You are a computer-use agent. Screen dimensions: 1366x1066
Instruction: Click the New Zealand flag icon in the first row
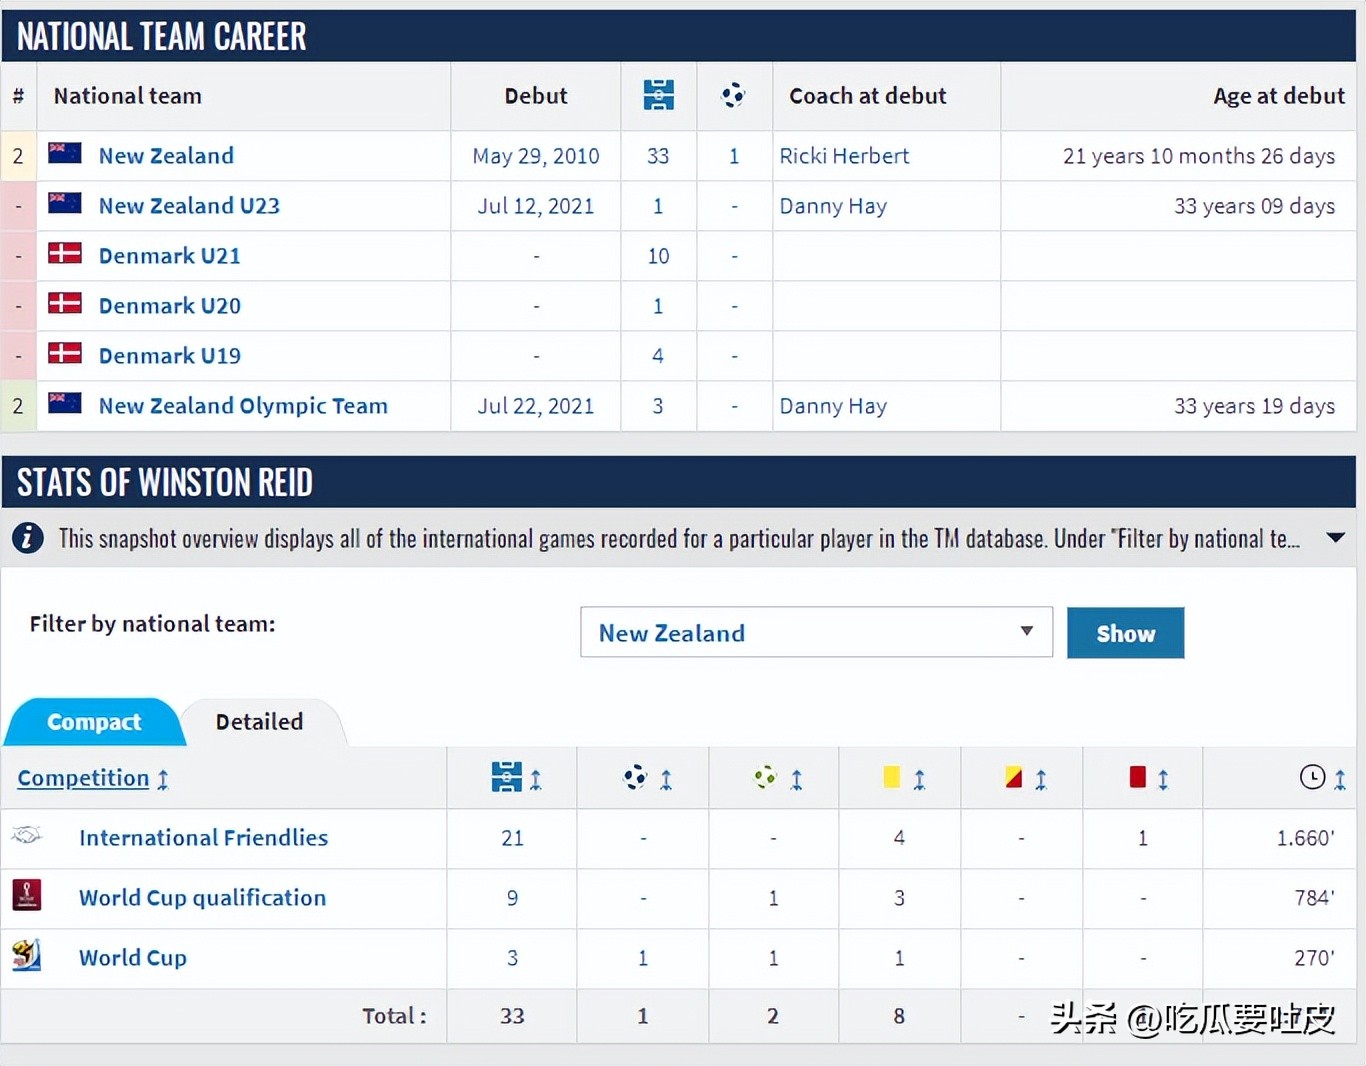(65, 154)
